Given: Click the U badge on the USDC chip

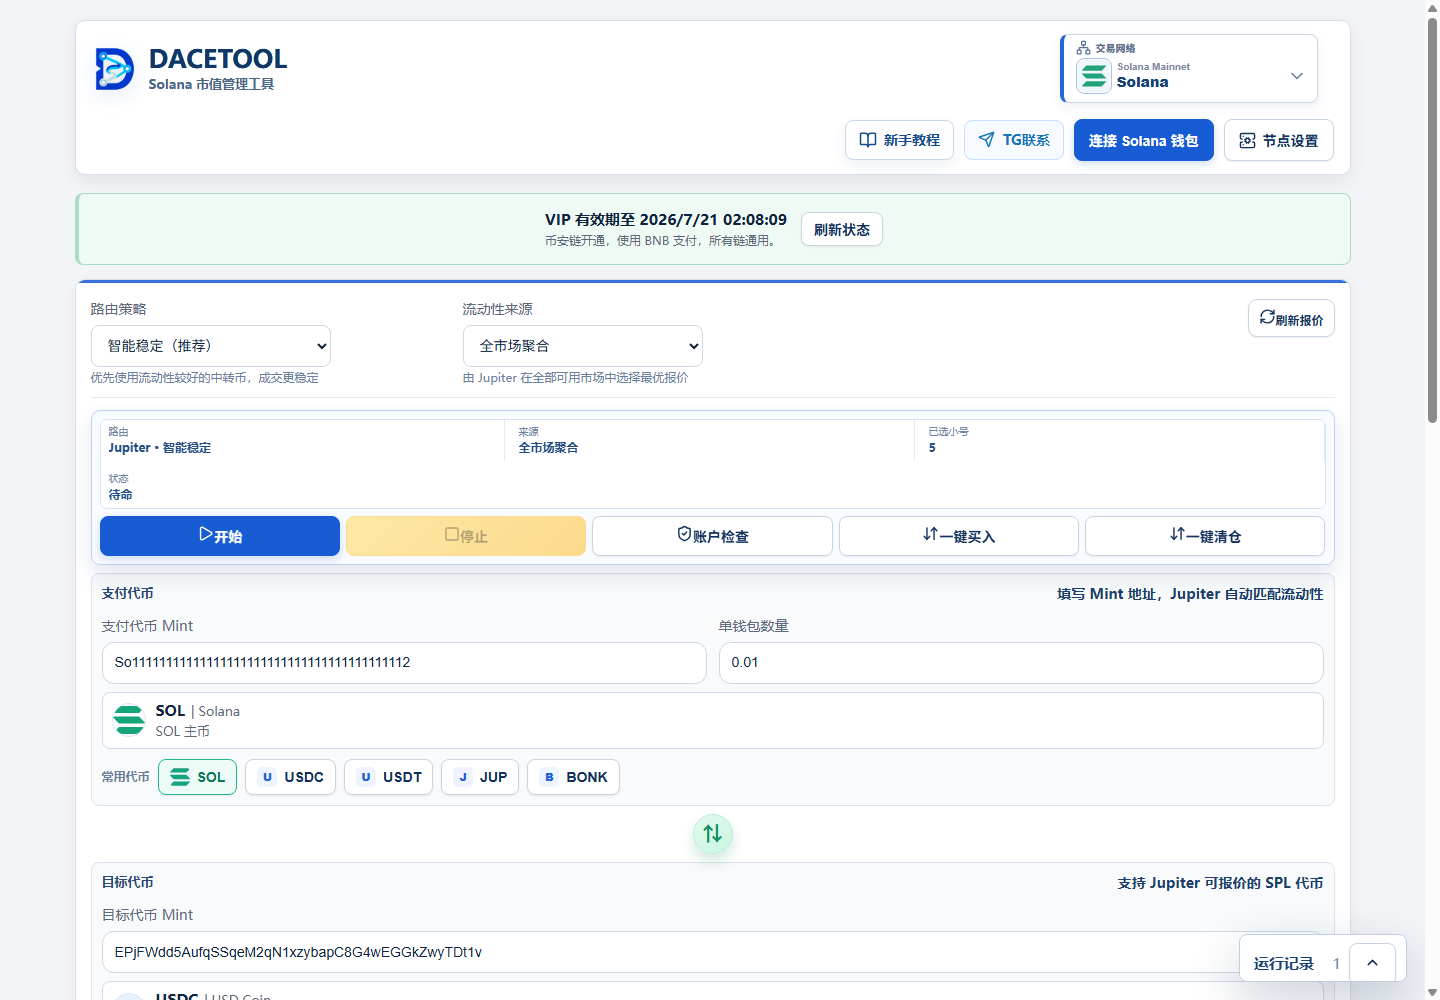Looking at the screenshot, I should [267, 777].
